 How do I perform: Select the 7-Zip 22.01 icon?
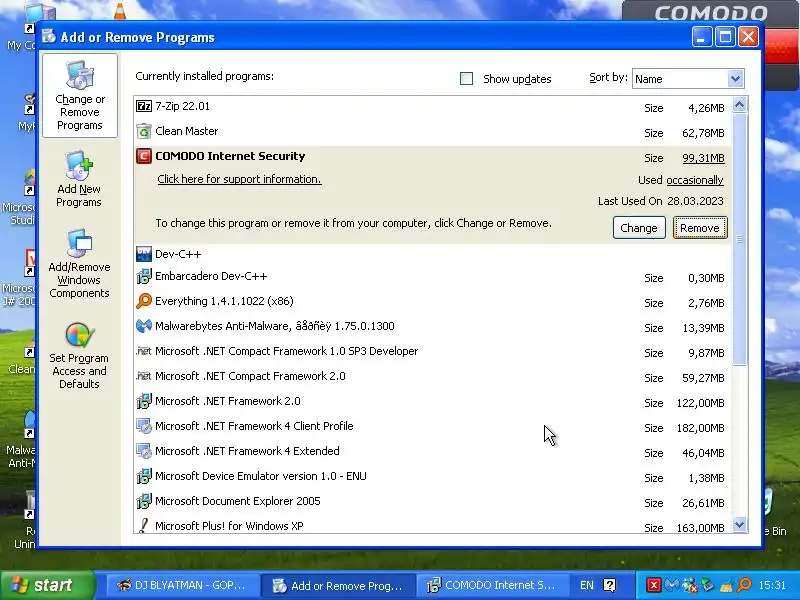click(144, 106)
